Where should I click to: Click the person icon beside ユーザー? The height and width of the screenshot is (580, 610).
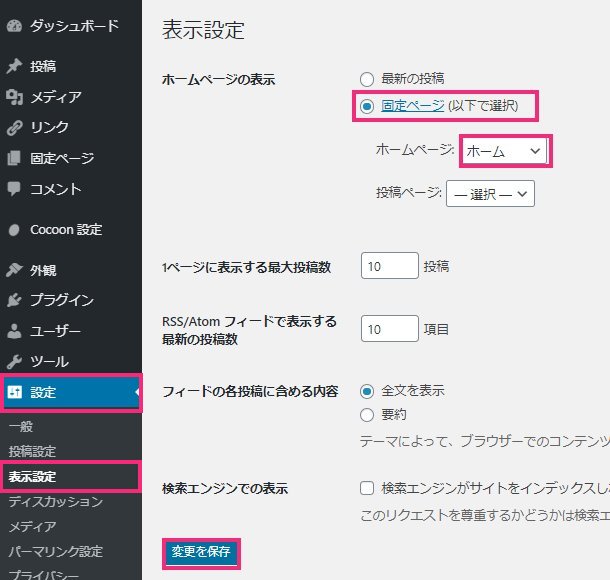14,331
